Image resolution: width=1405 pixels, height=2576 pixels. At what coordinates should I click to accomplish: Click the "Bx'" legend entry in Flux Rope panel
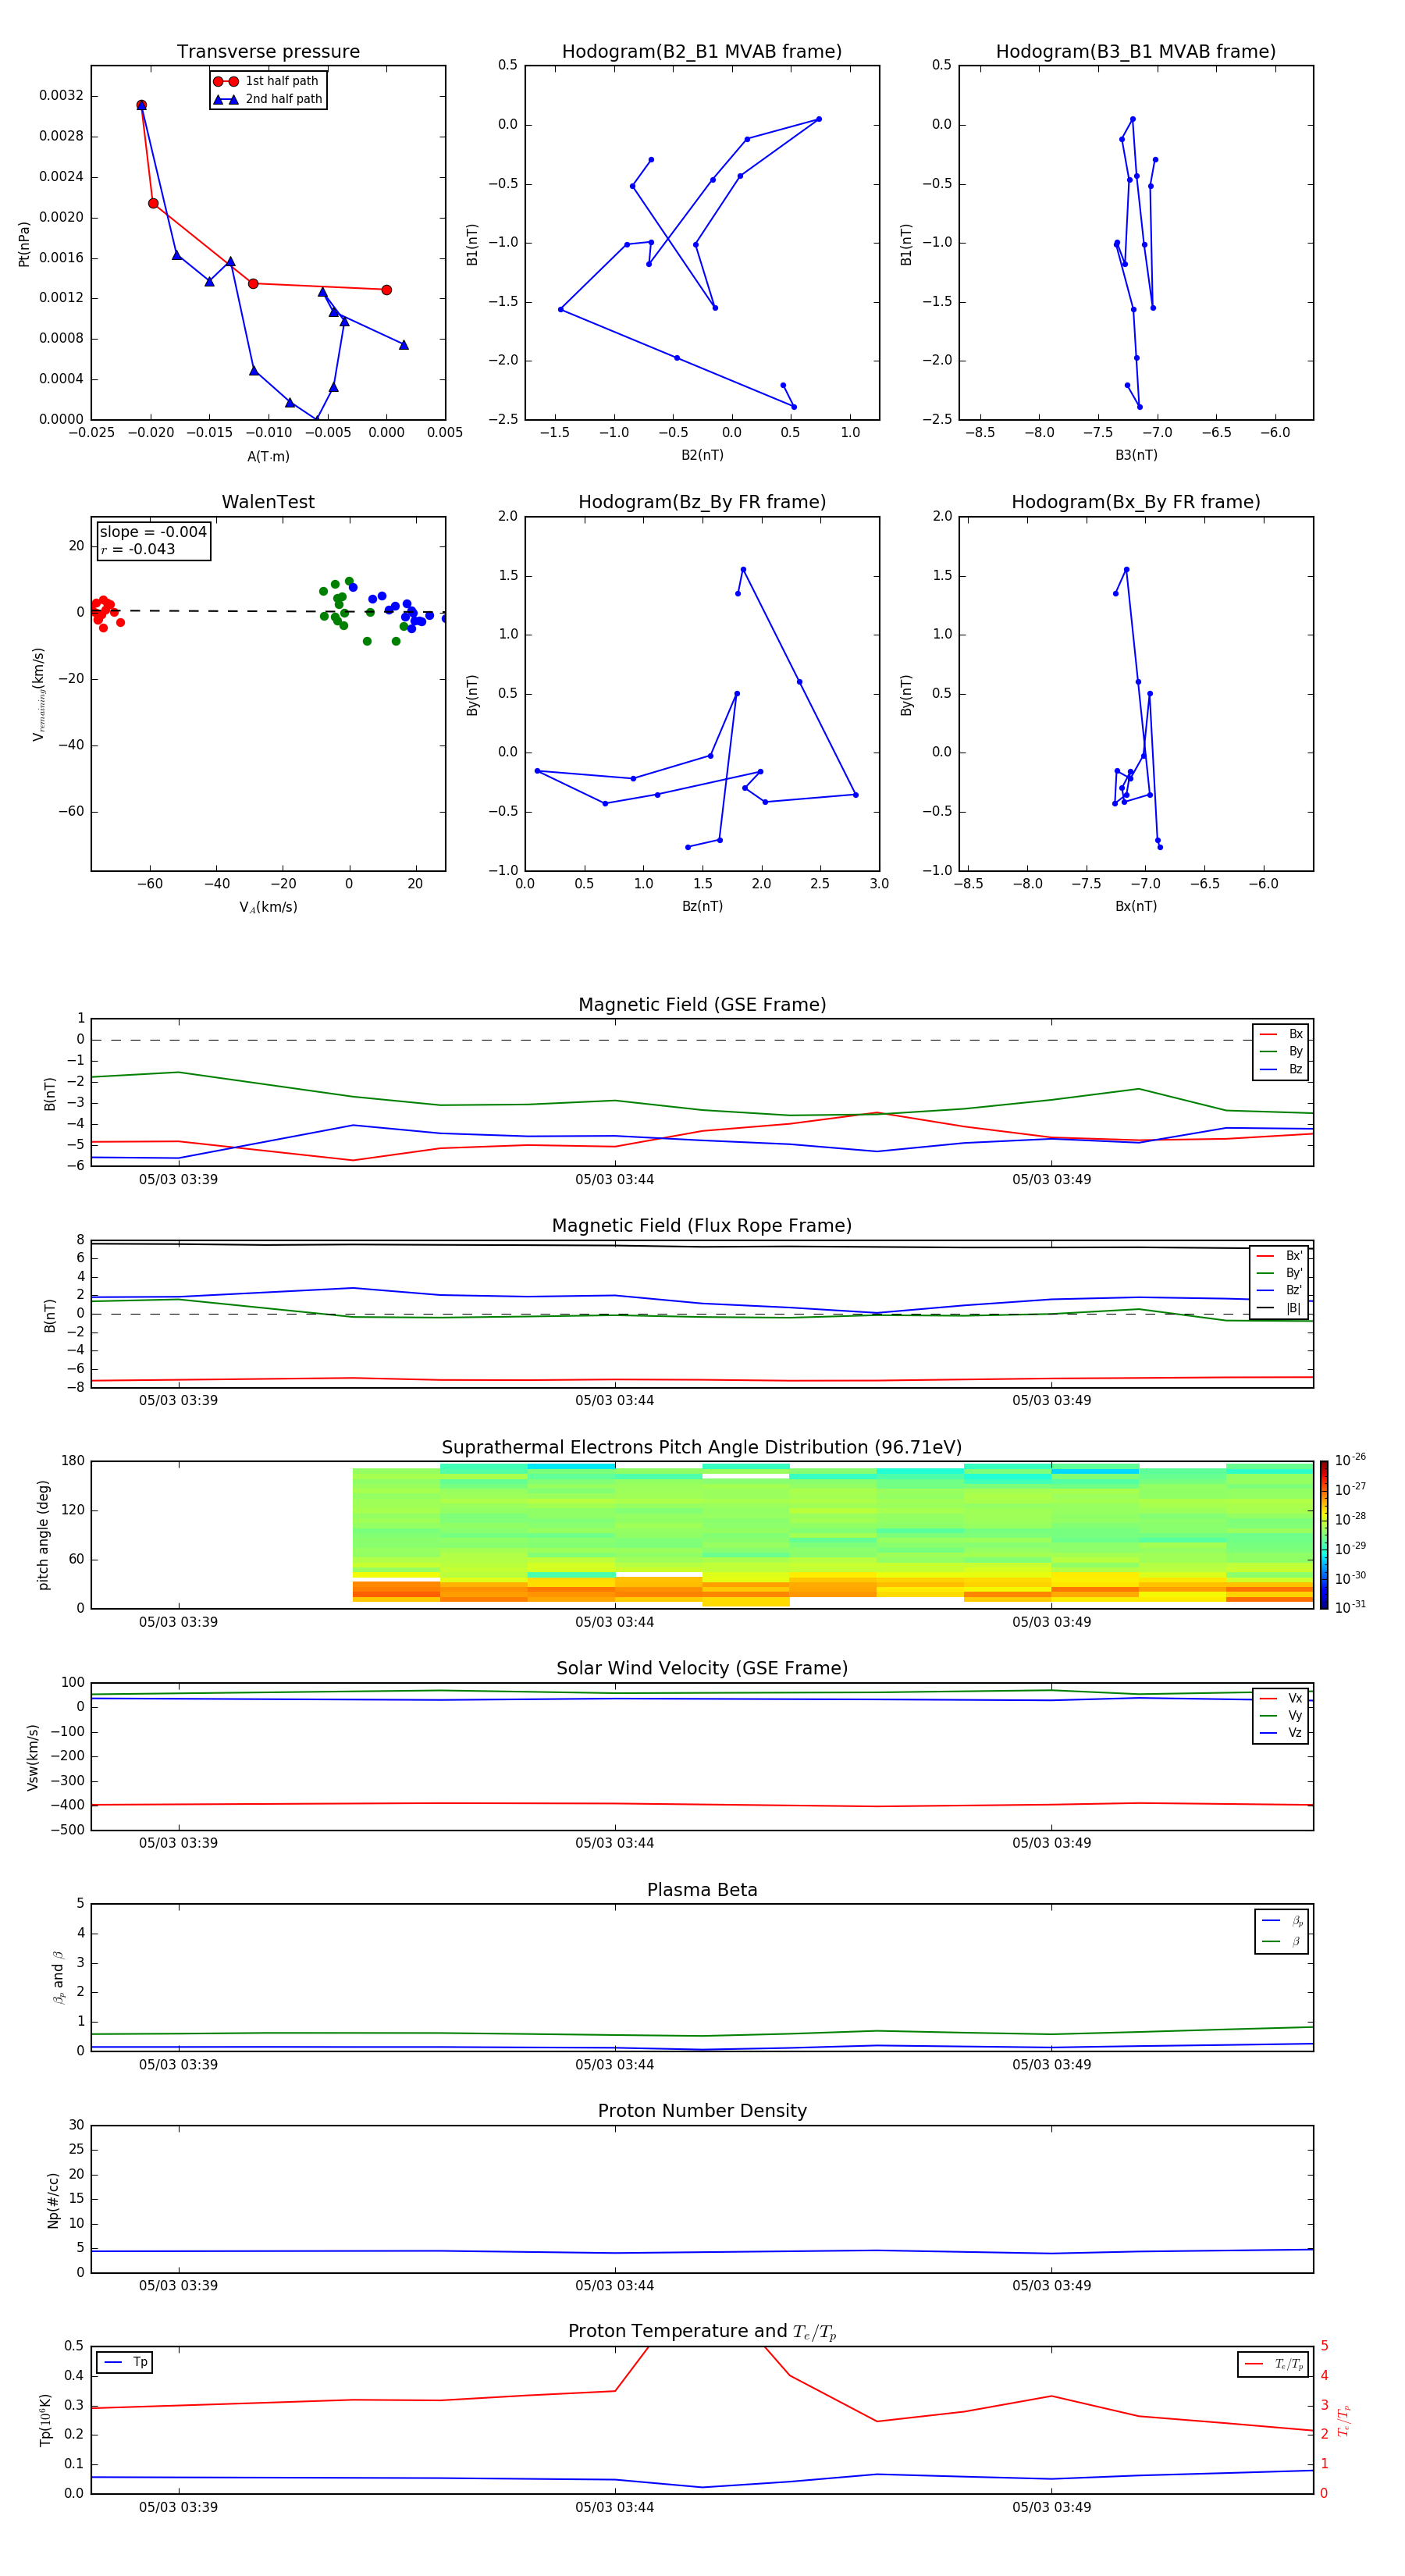1279,1256
